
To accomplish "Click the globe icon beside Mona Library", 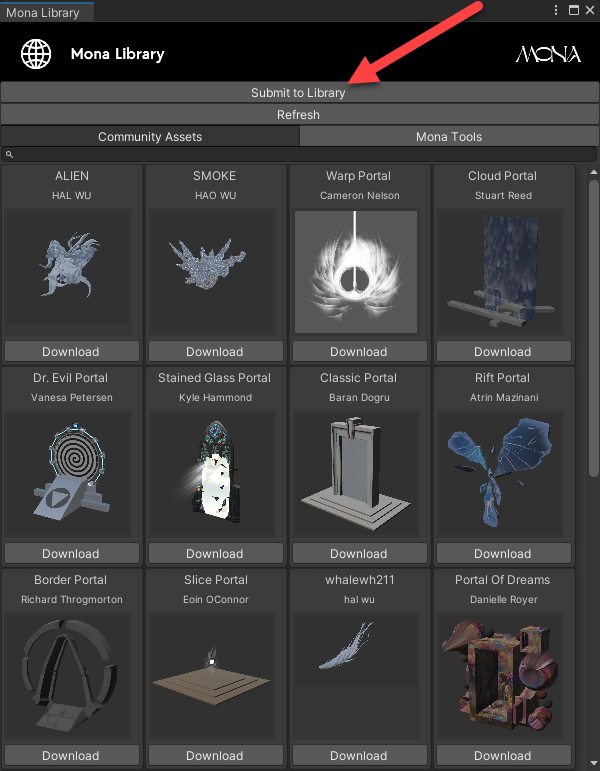I will 36,54.
